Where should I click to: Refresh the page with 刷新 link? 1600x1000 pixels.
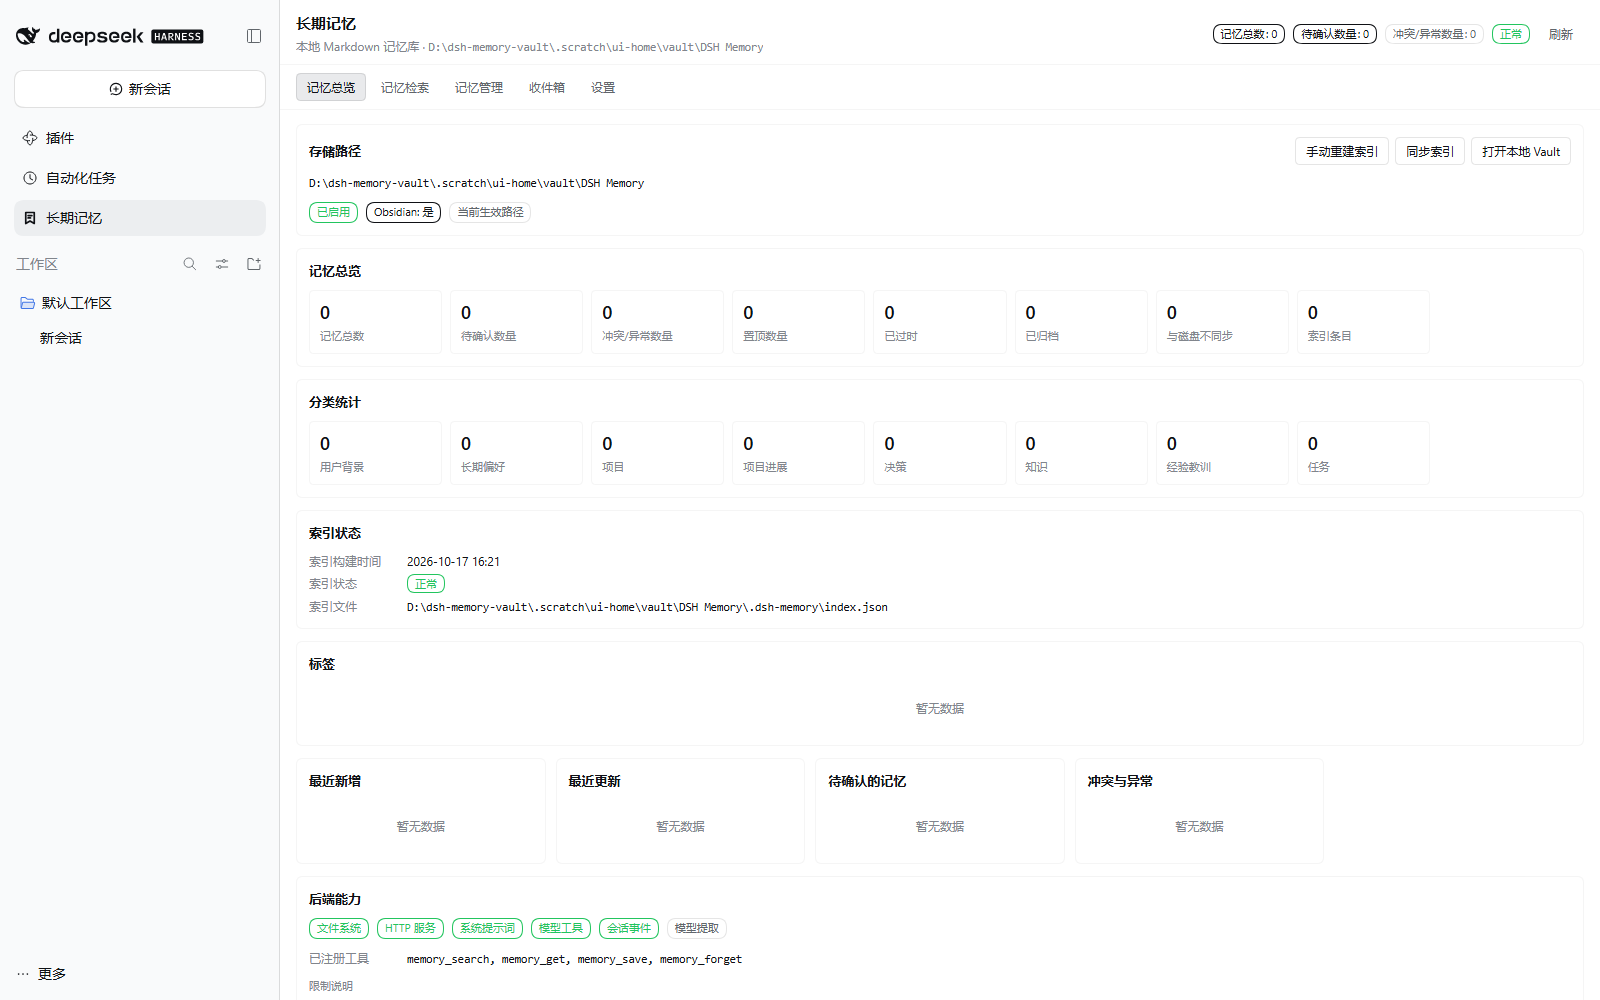click(x=1561, y=34)
